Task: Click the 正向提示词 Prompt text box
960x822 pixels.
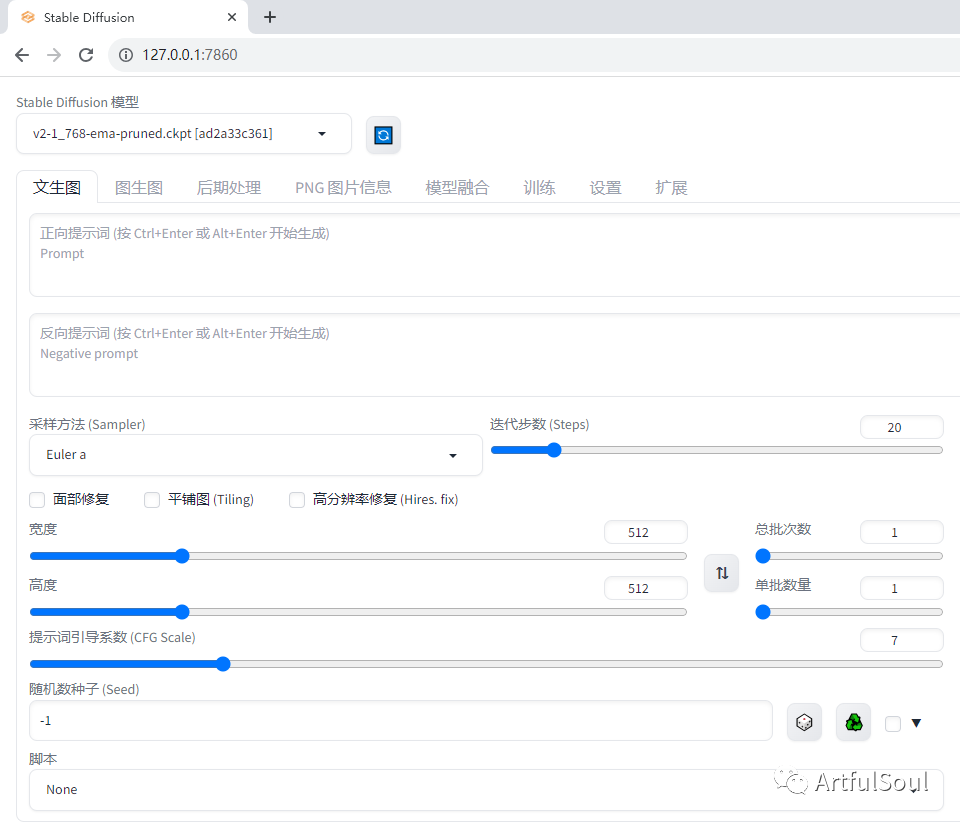Action: pos(495,255)
